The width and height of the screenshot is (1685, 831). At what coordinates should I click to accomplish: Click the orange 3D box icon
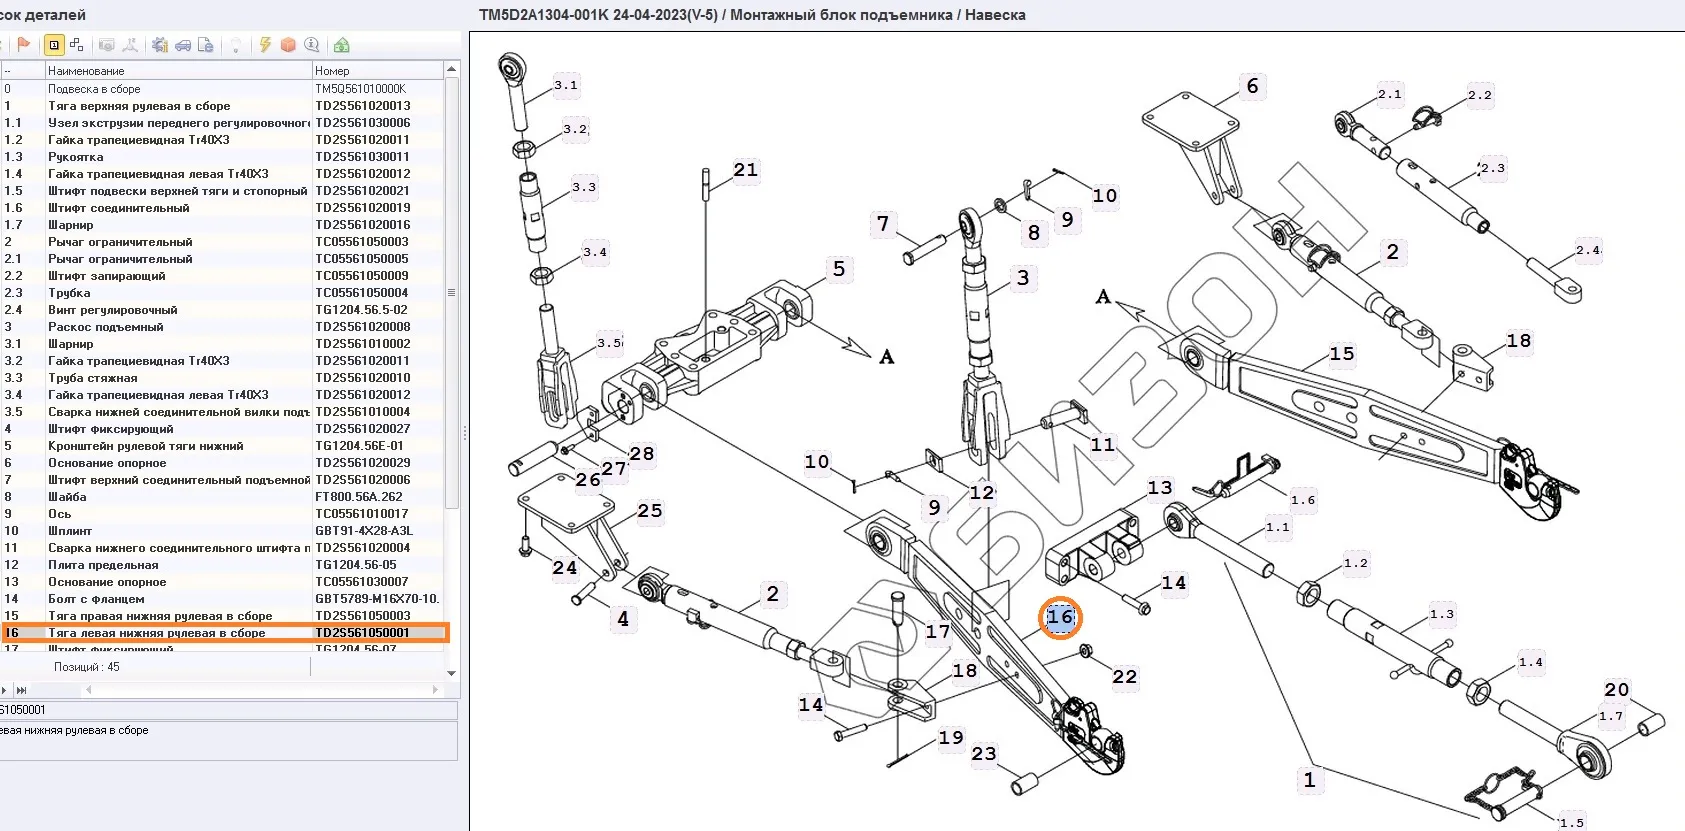[288, 45]
